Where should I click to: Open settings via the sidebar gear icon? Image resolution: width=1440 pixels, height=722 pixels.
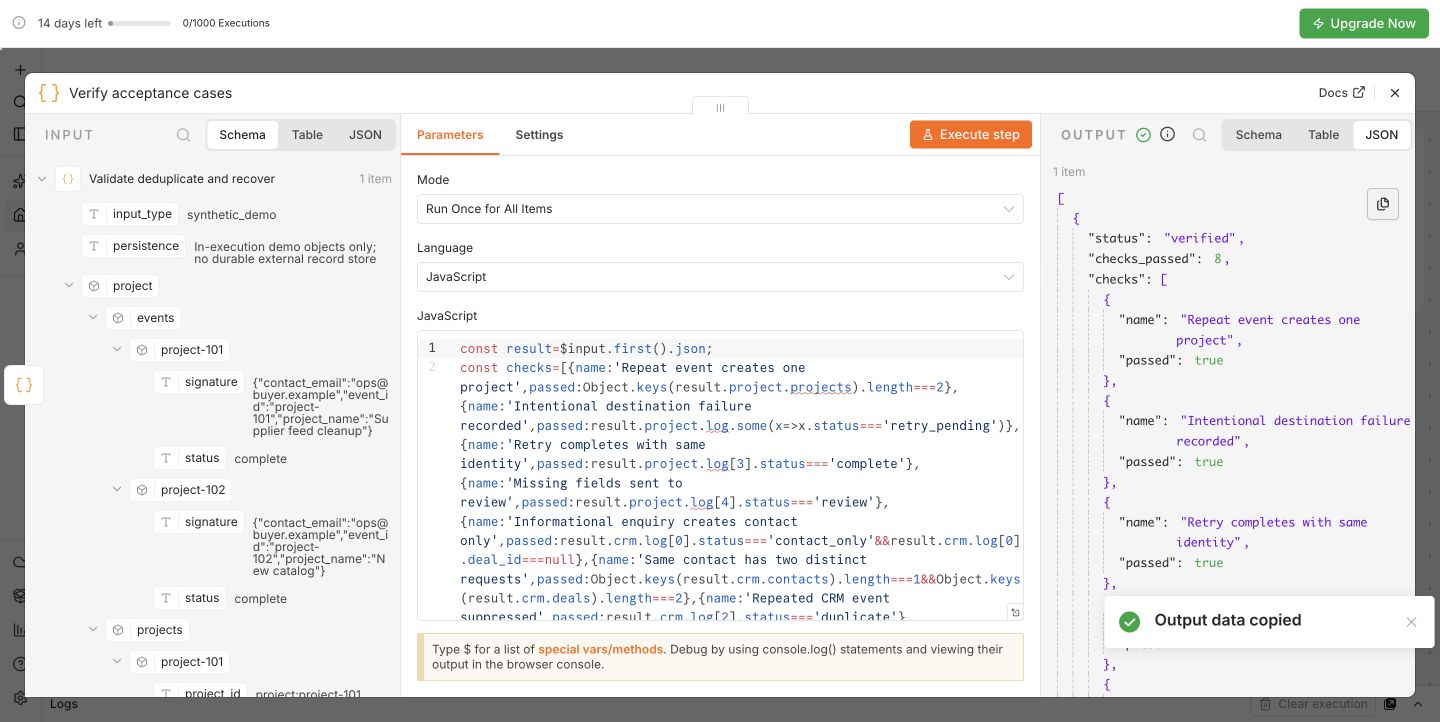18,697
